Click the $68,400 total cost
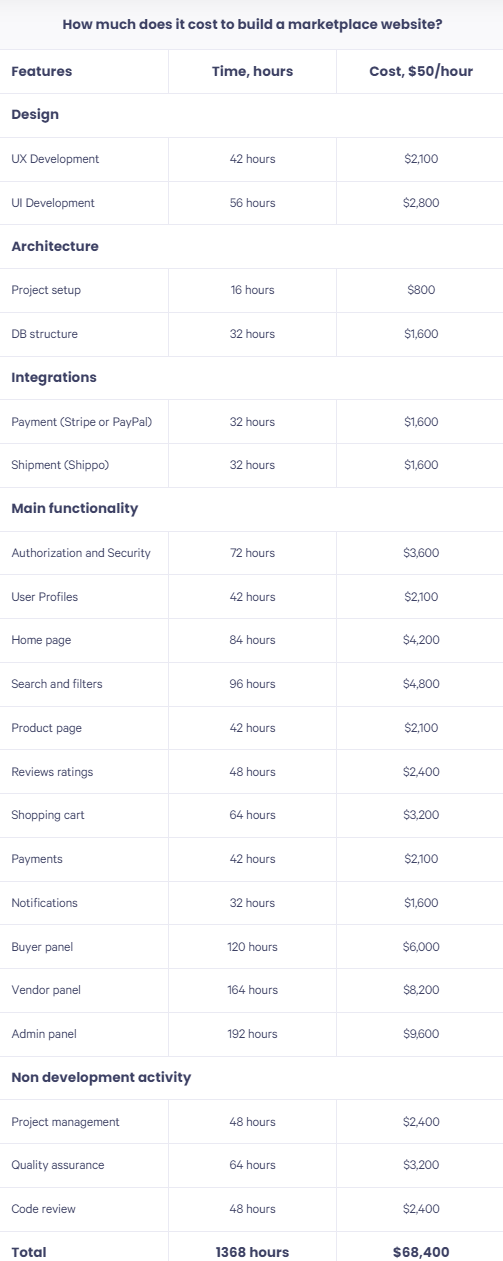Image resolution: width=503 pixels, height=1261 pixels. 421,1252
